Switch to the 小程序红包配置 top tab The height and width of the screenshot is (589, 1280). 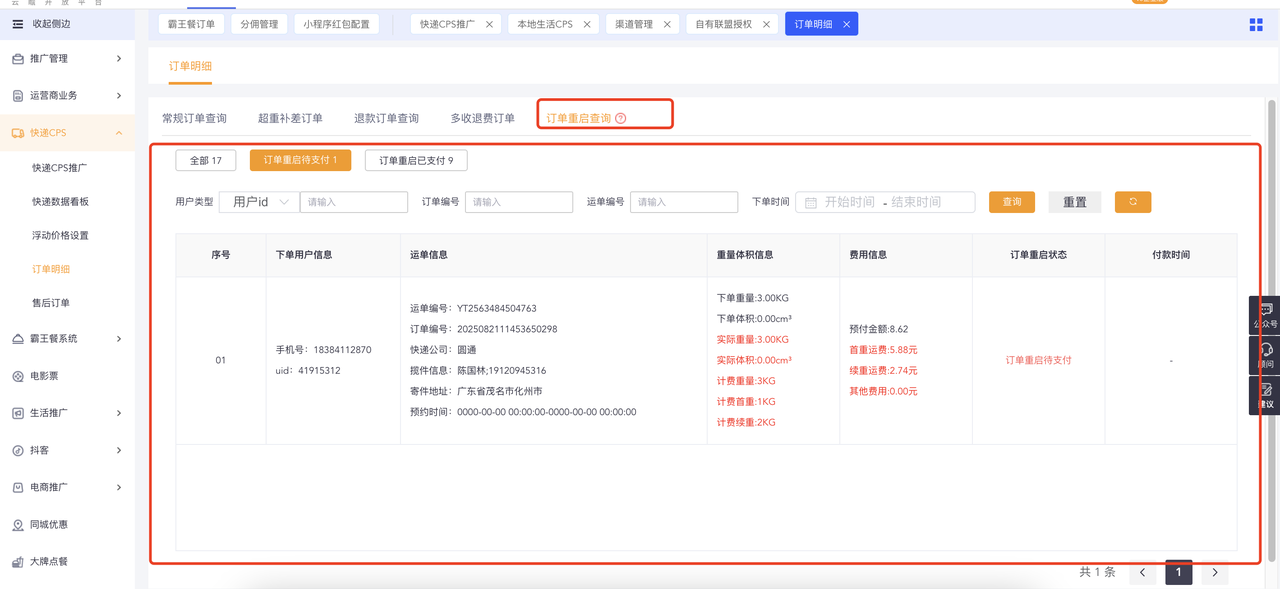(x=336, y=25)
